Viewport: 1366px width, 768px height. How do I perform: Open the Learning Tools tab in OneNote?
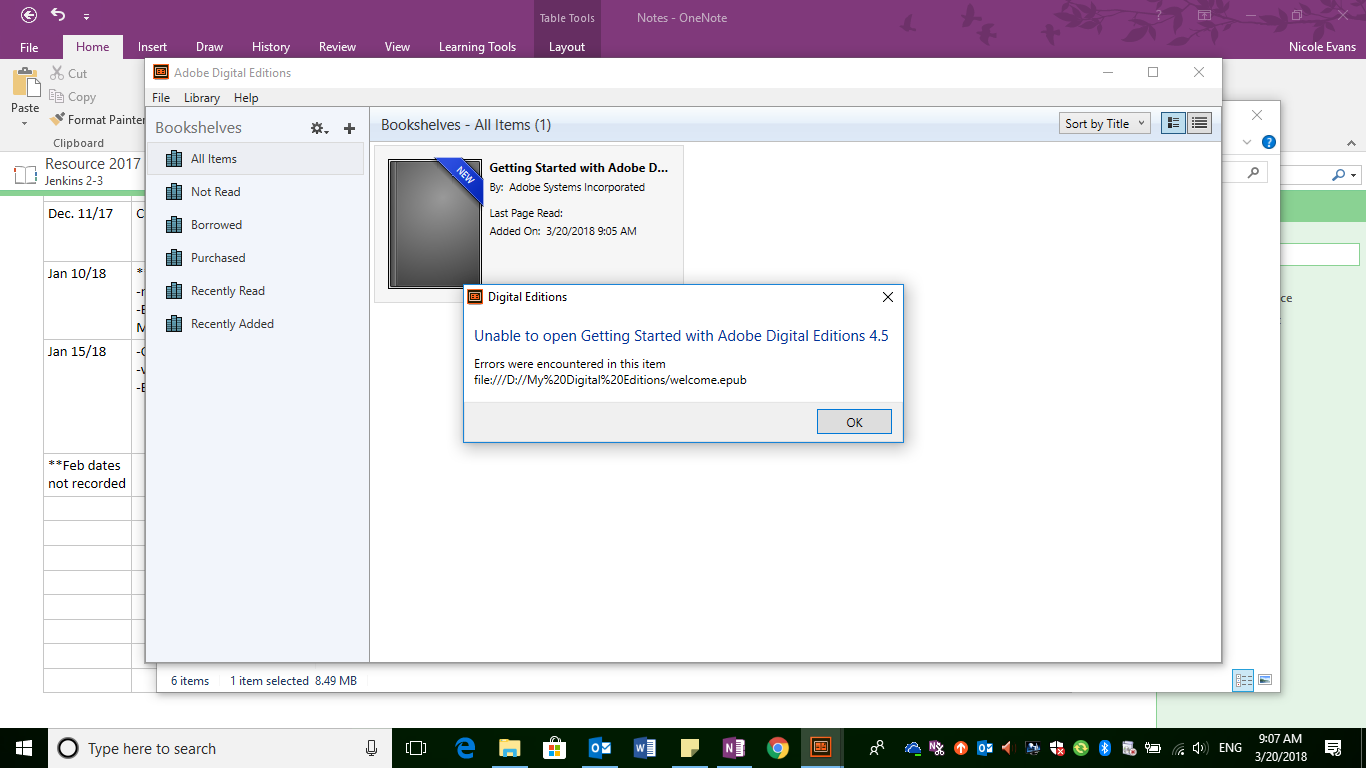click(x=477, y=47)
